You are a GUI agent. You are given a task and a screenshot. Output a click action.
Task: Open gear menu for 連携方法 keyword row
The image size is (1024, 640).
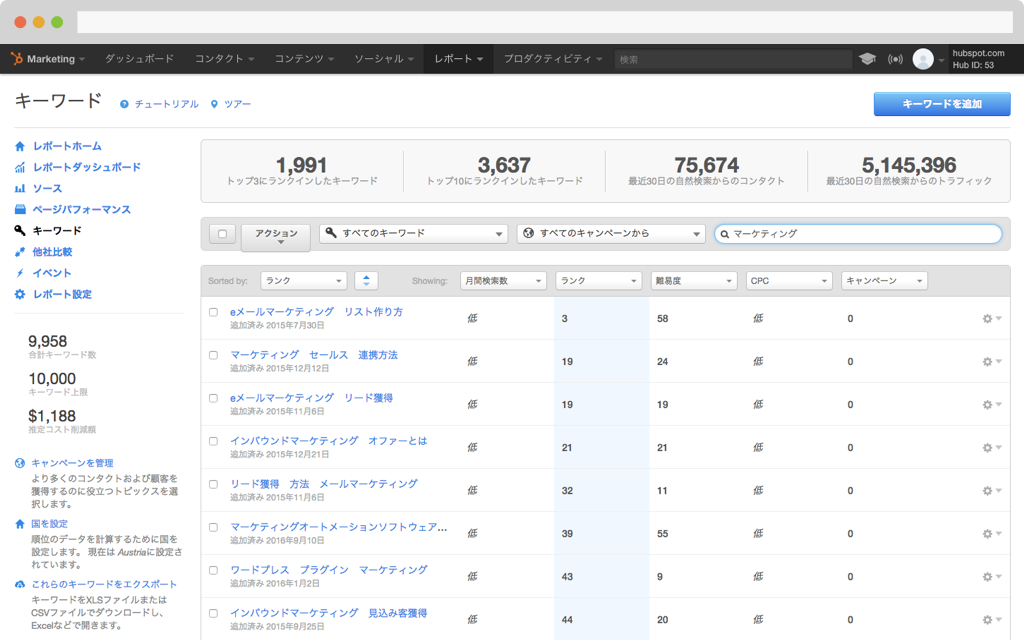(x=991, y=362)
